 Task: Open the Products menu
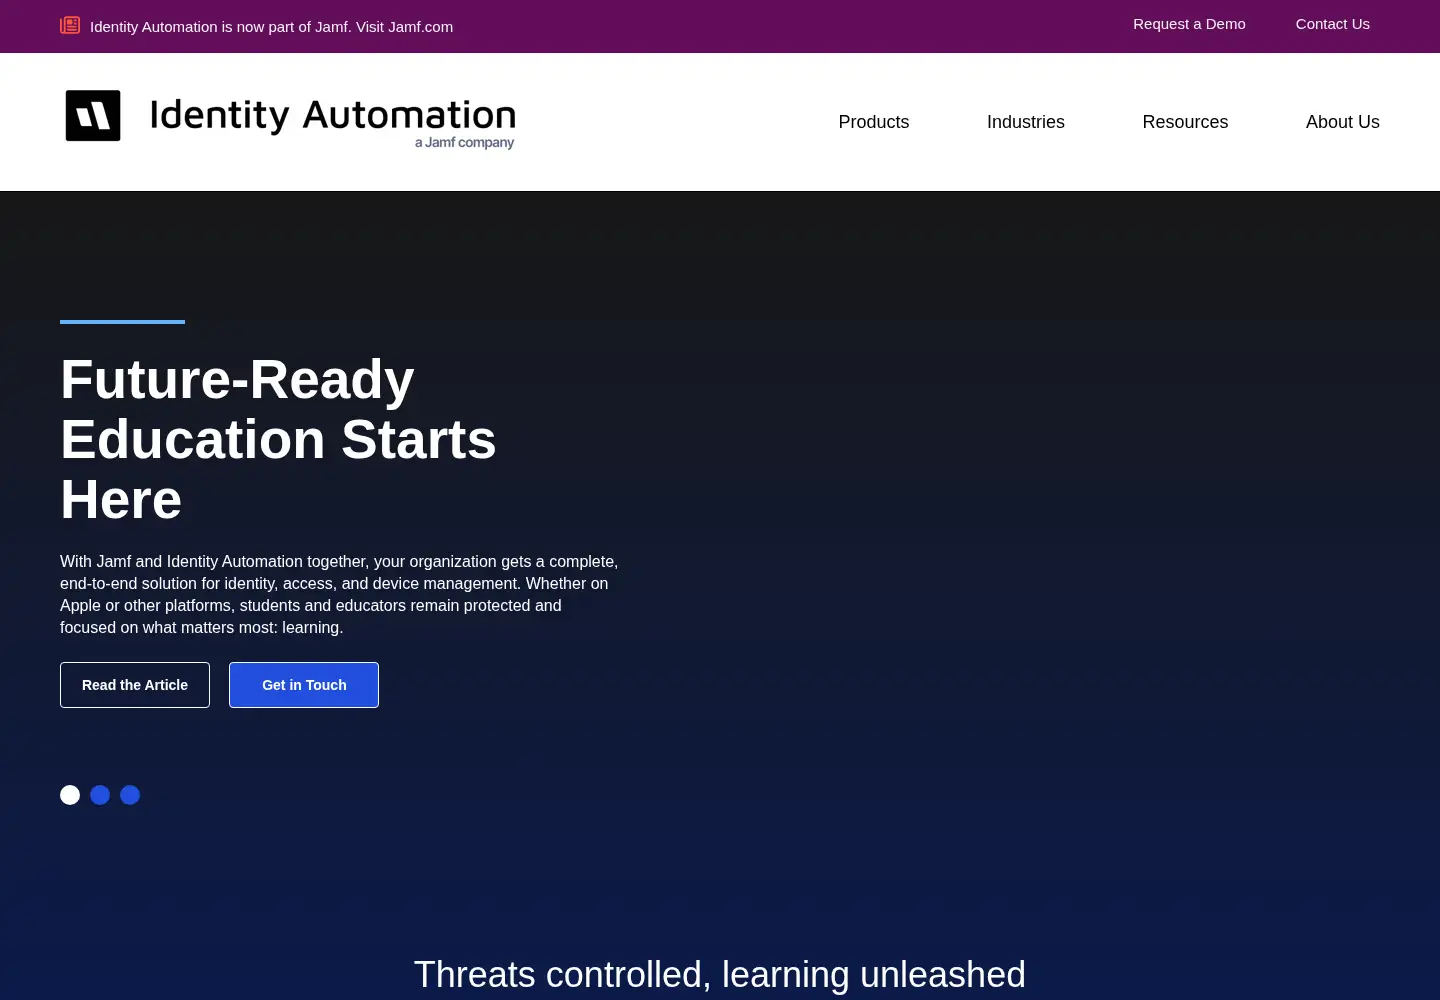(x=874, y=122)
